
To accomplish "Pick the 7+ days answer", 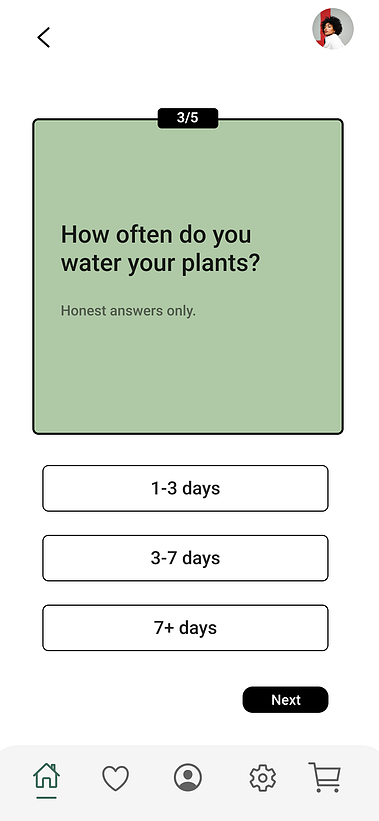I will (x=185, y=628).
